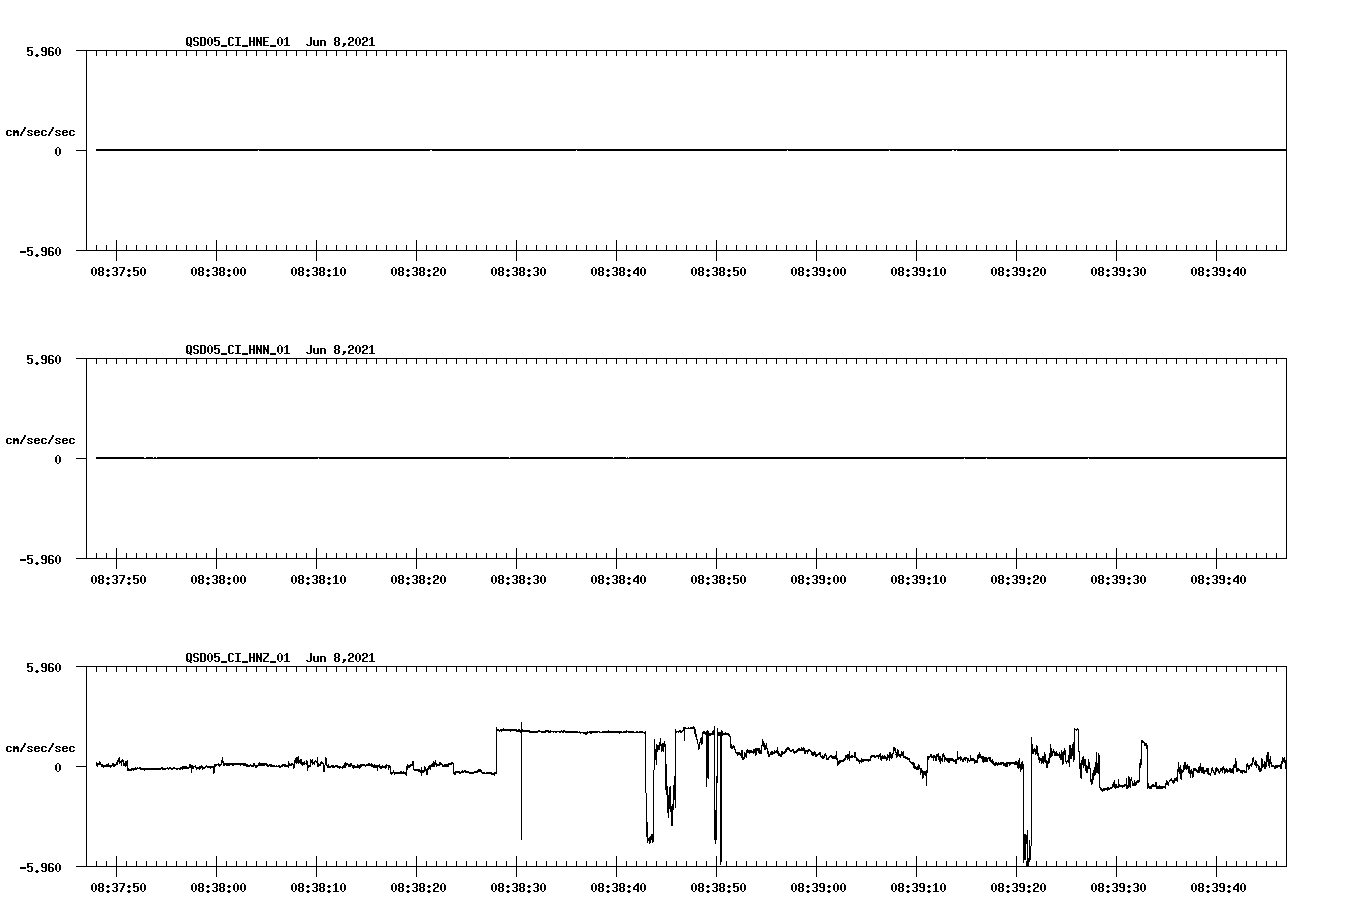Image resolution: width=1358 pixels, height=924 pixels.
Task: Select the QSD05_CI_HNZ_01 chart title
Action: click(x=238, y=658)
